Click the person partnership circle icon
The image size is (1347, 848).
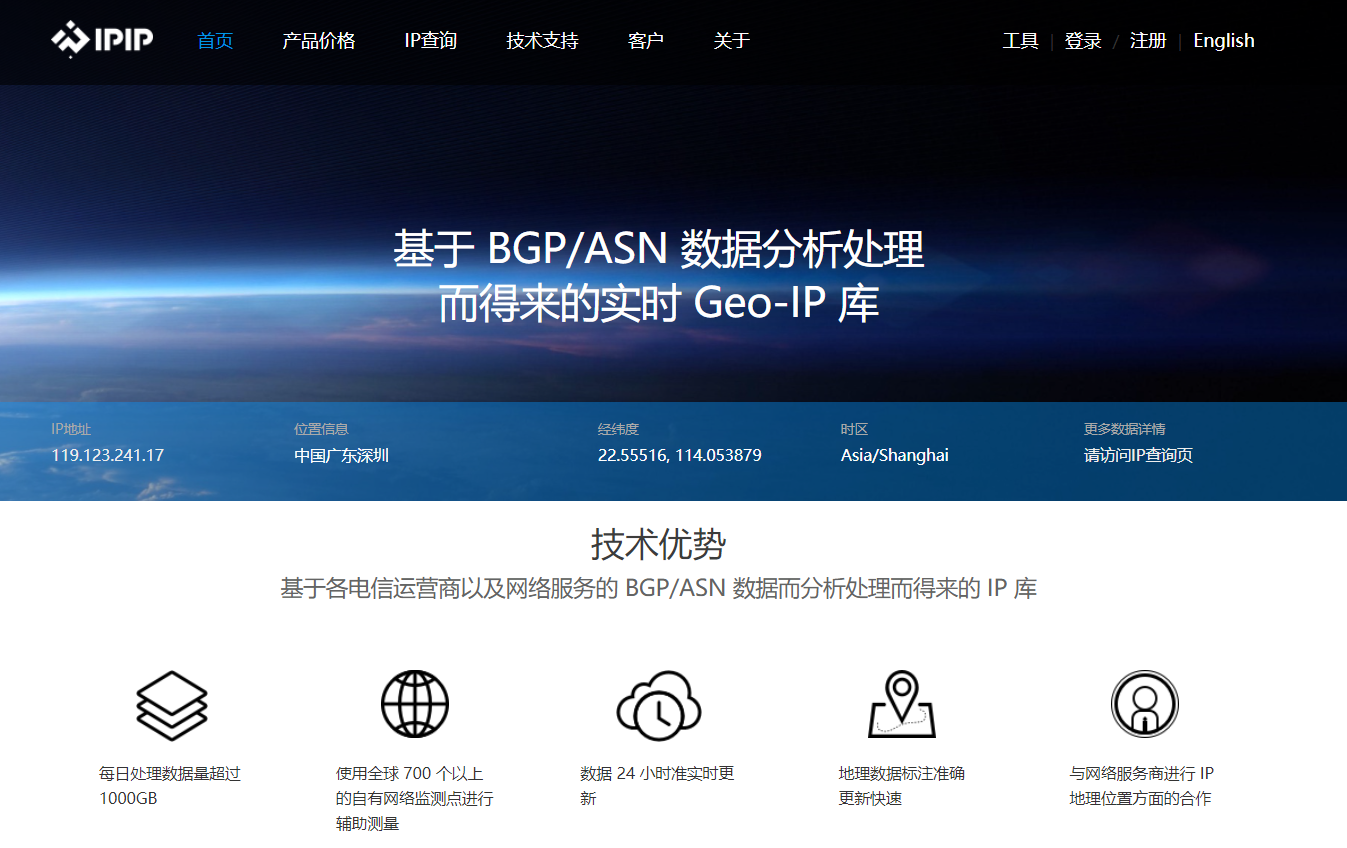point(1144,704)
